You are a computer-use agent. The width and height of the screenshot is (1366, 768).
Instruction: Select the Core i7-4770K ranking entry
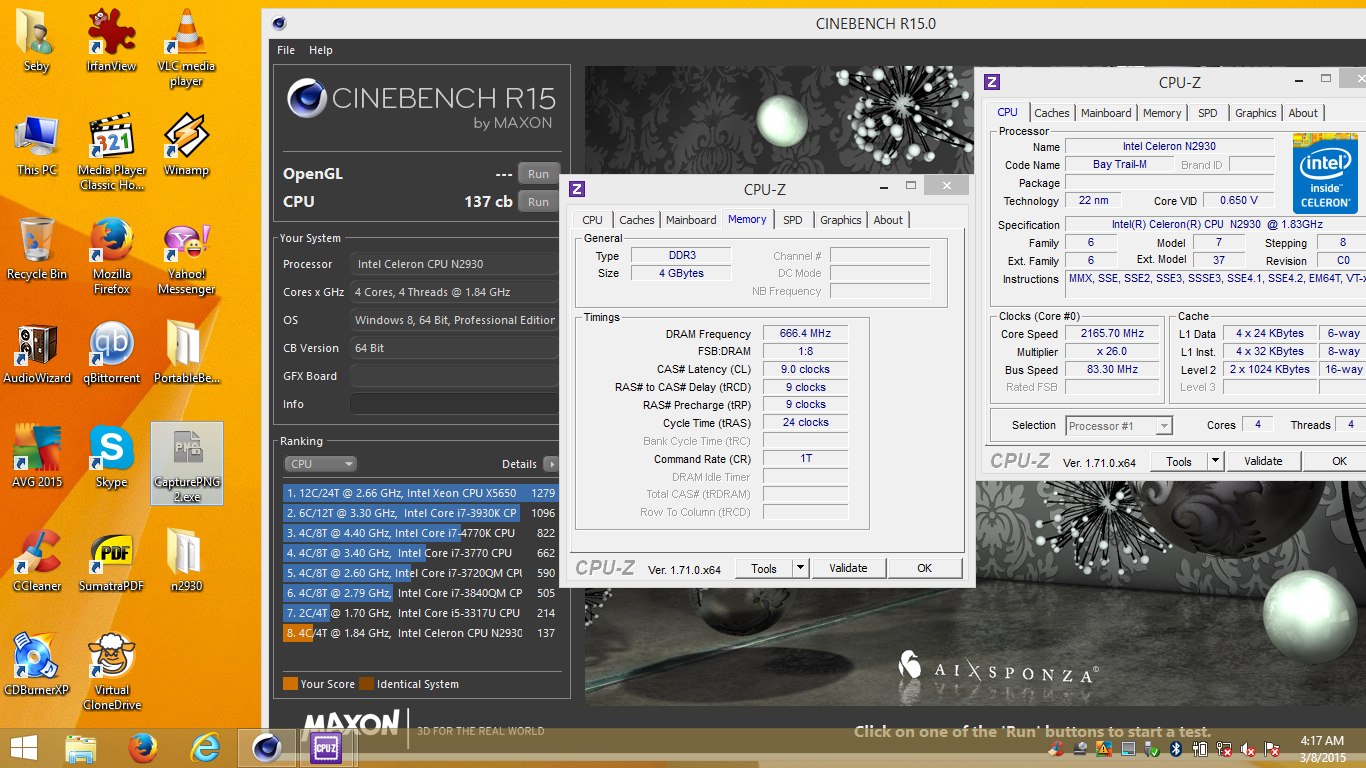(x=420, y=533)
